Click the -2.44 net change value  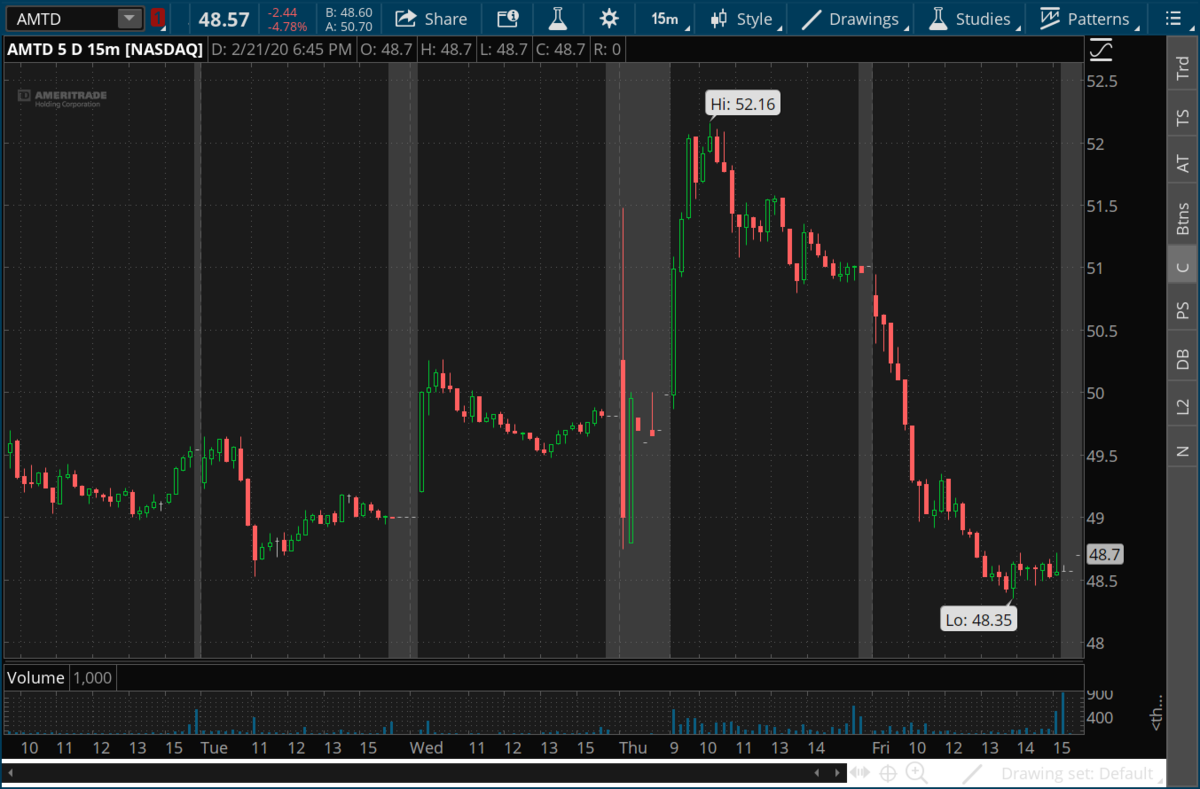283,12
